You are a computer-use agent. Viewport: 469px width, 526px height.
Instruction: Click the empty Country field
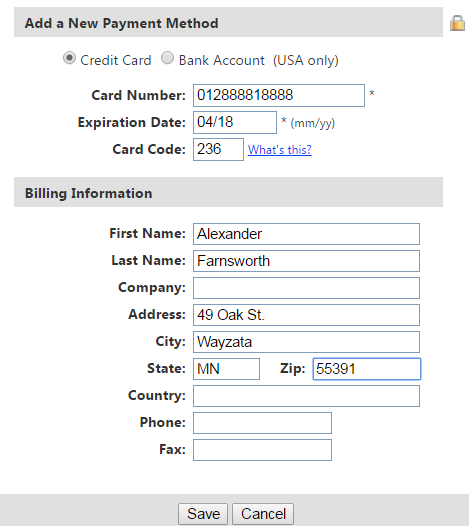pos(306,396)
